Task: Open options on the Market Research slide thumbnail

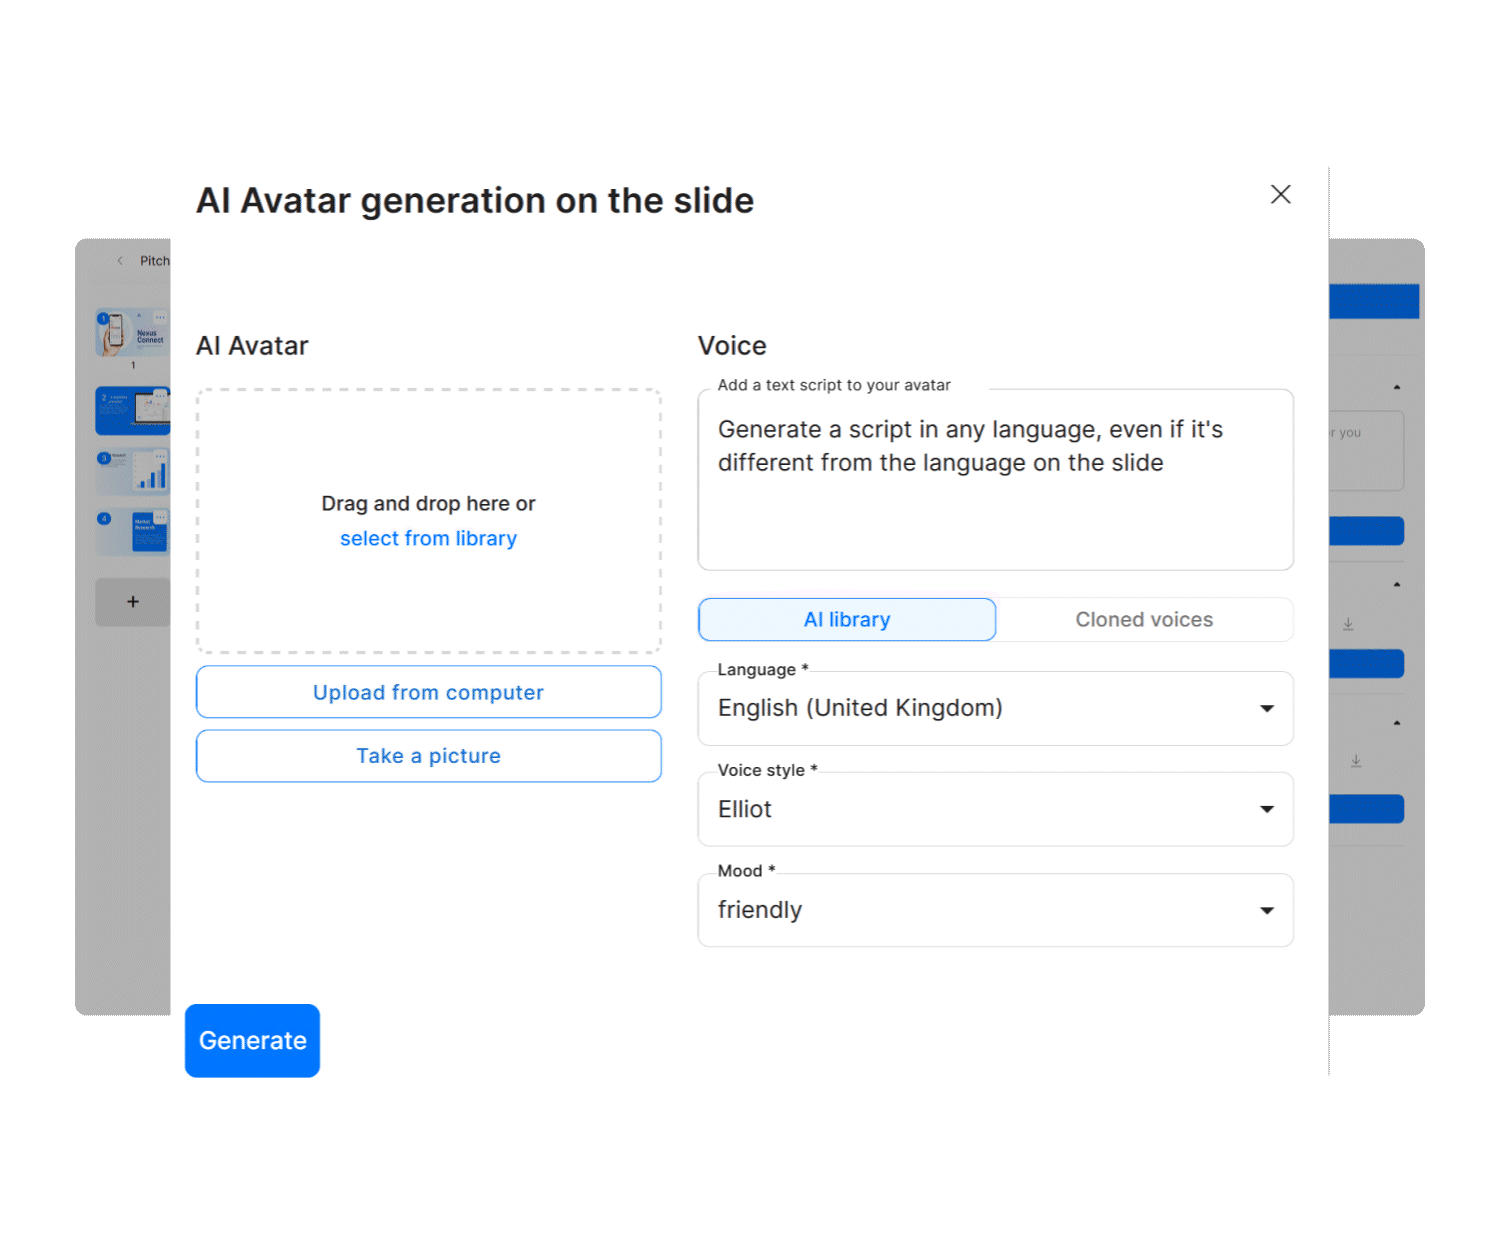Action: click(x=160, y=517)
